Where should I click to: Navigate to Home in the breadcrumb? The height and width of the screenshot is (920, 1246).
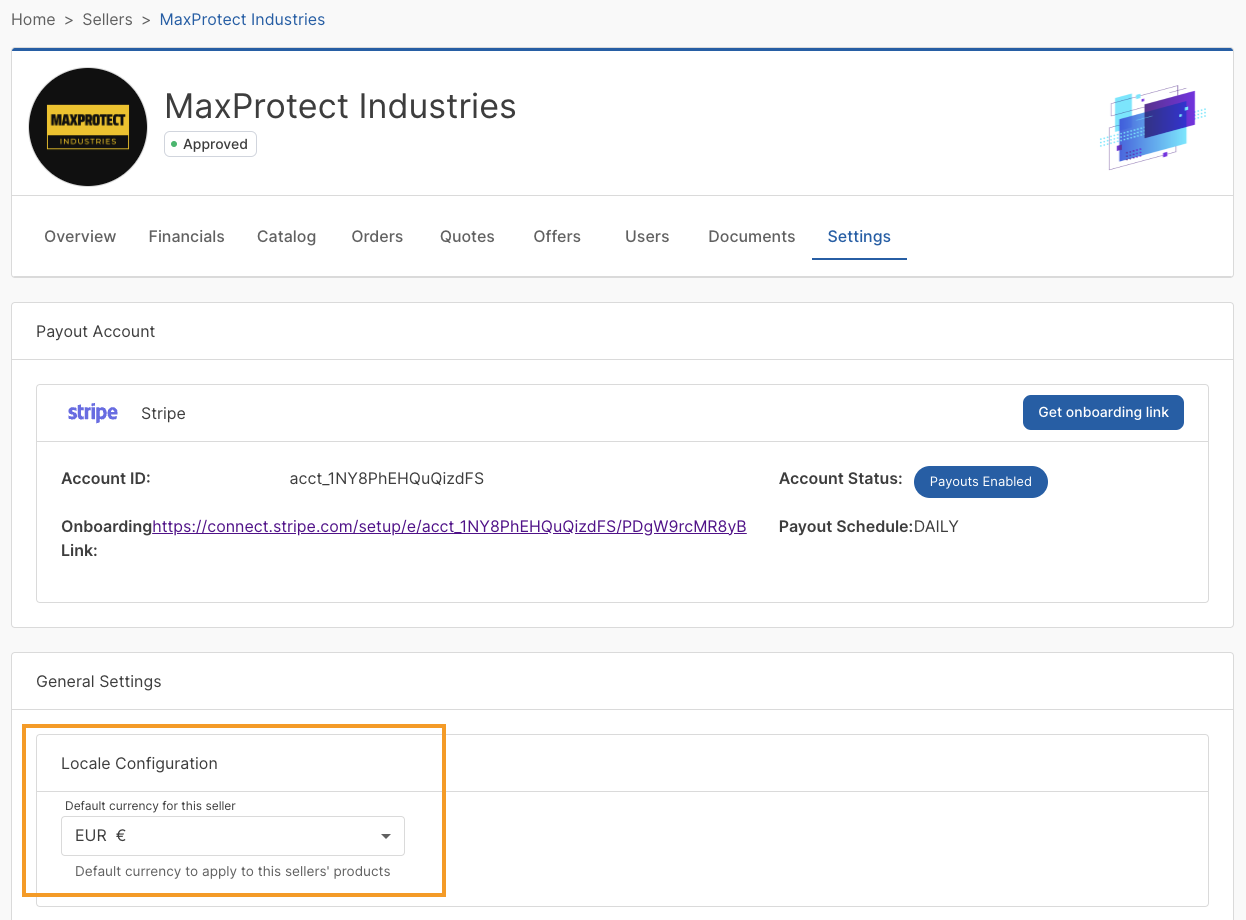click(x=33, y=20)
